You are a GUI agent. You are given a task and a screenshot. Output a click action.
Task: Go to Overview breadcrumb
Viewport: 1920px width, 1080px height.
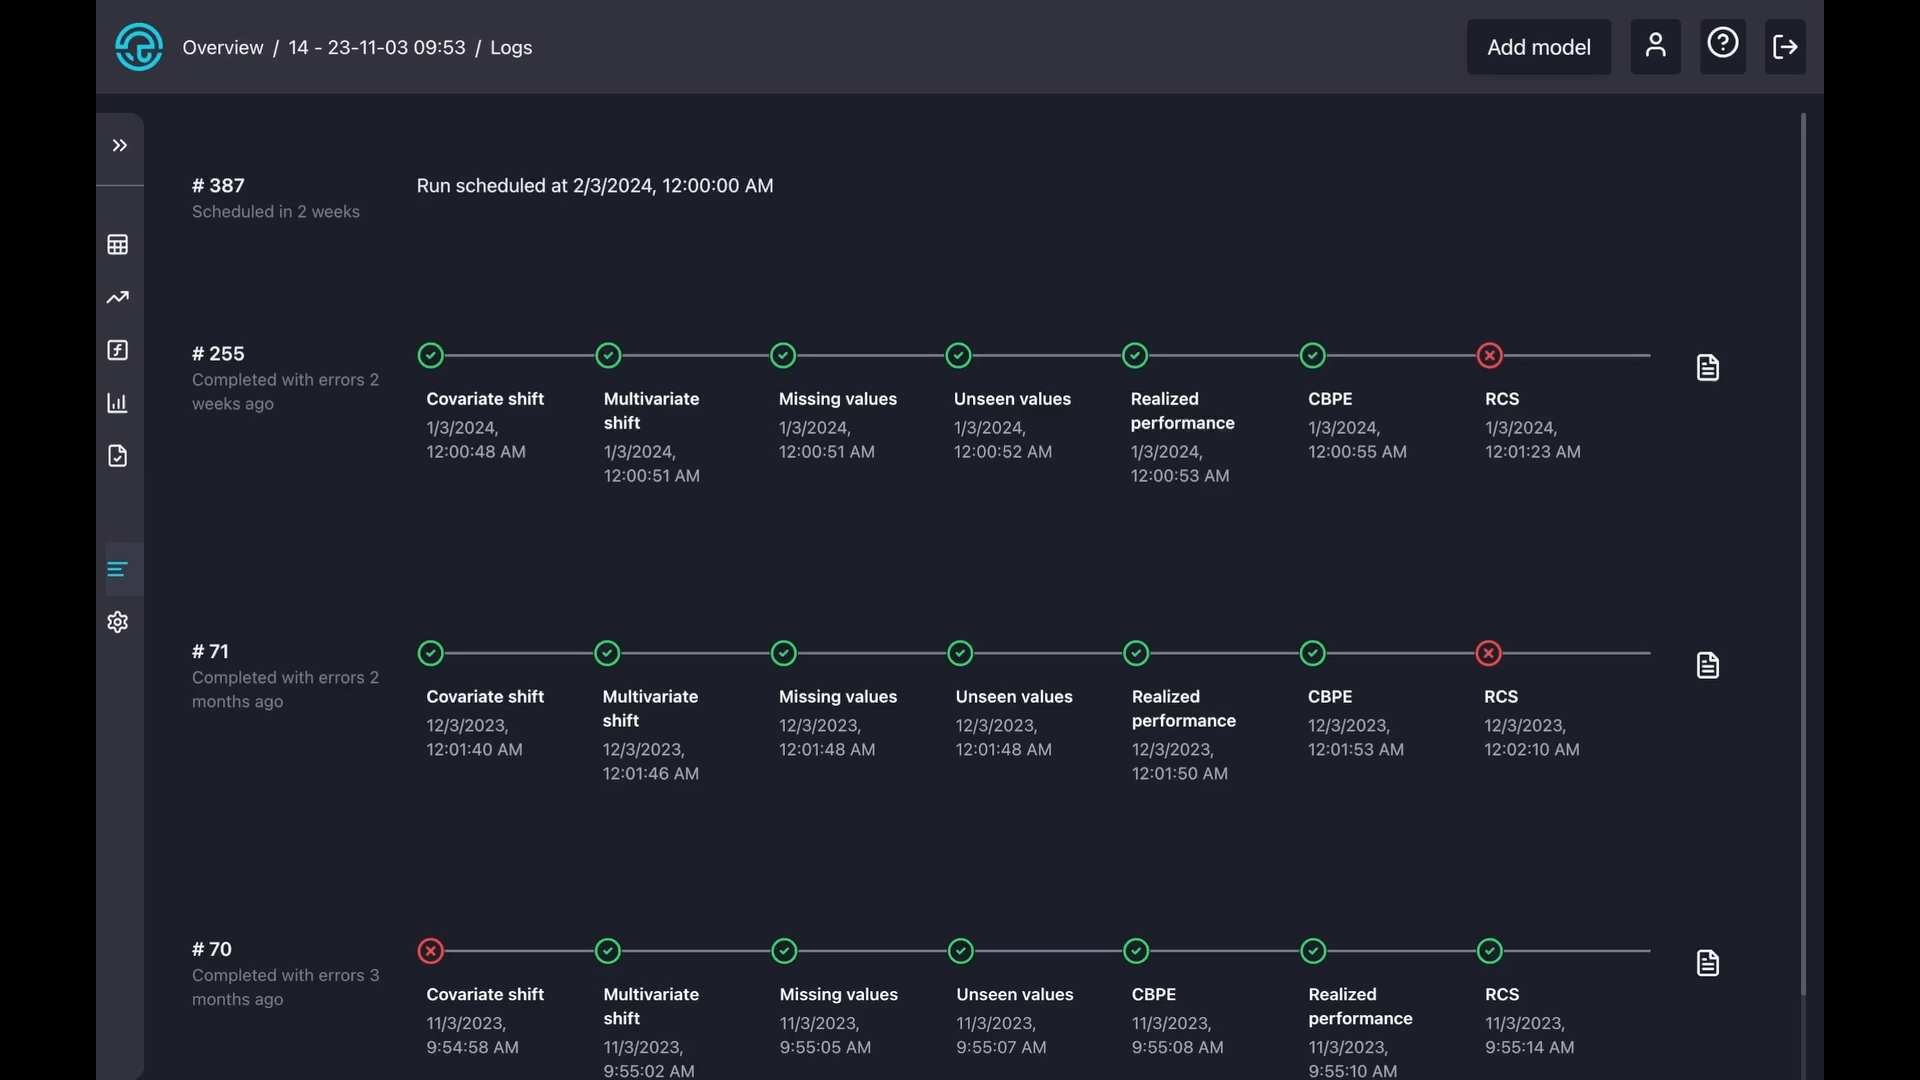(223, 48)
